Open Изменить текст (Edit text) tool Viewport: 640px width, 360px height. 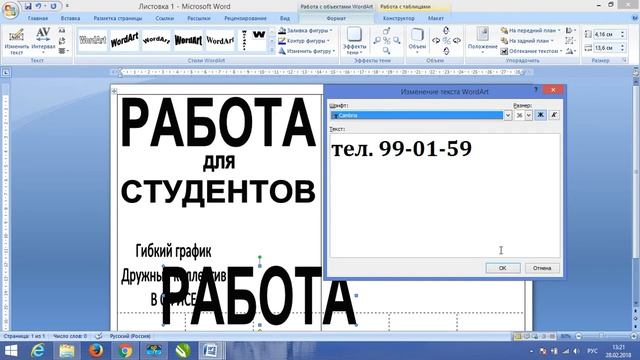coord(16,41)
